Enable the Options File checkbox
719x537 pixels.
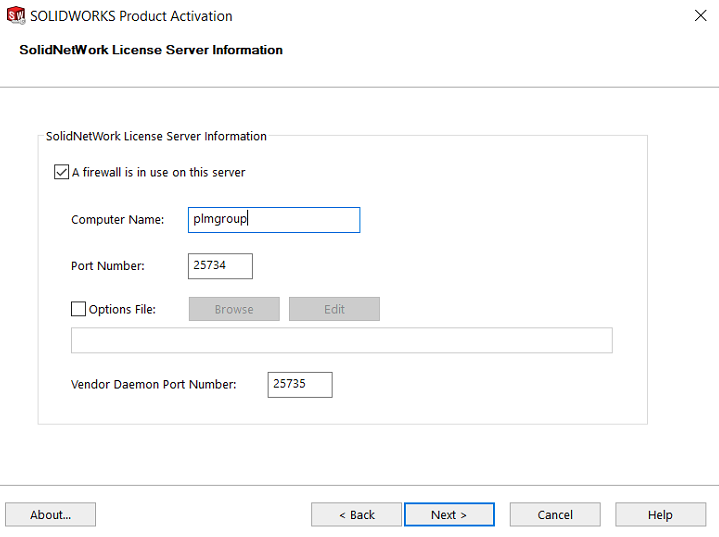point(78,309)
